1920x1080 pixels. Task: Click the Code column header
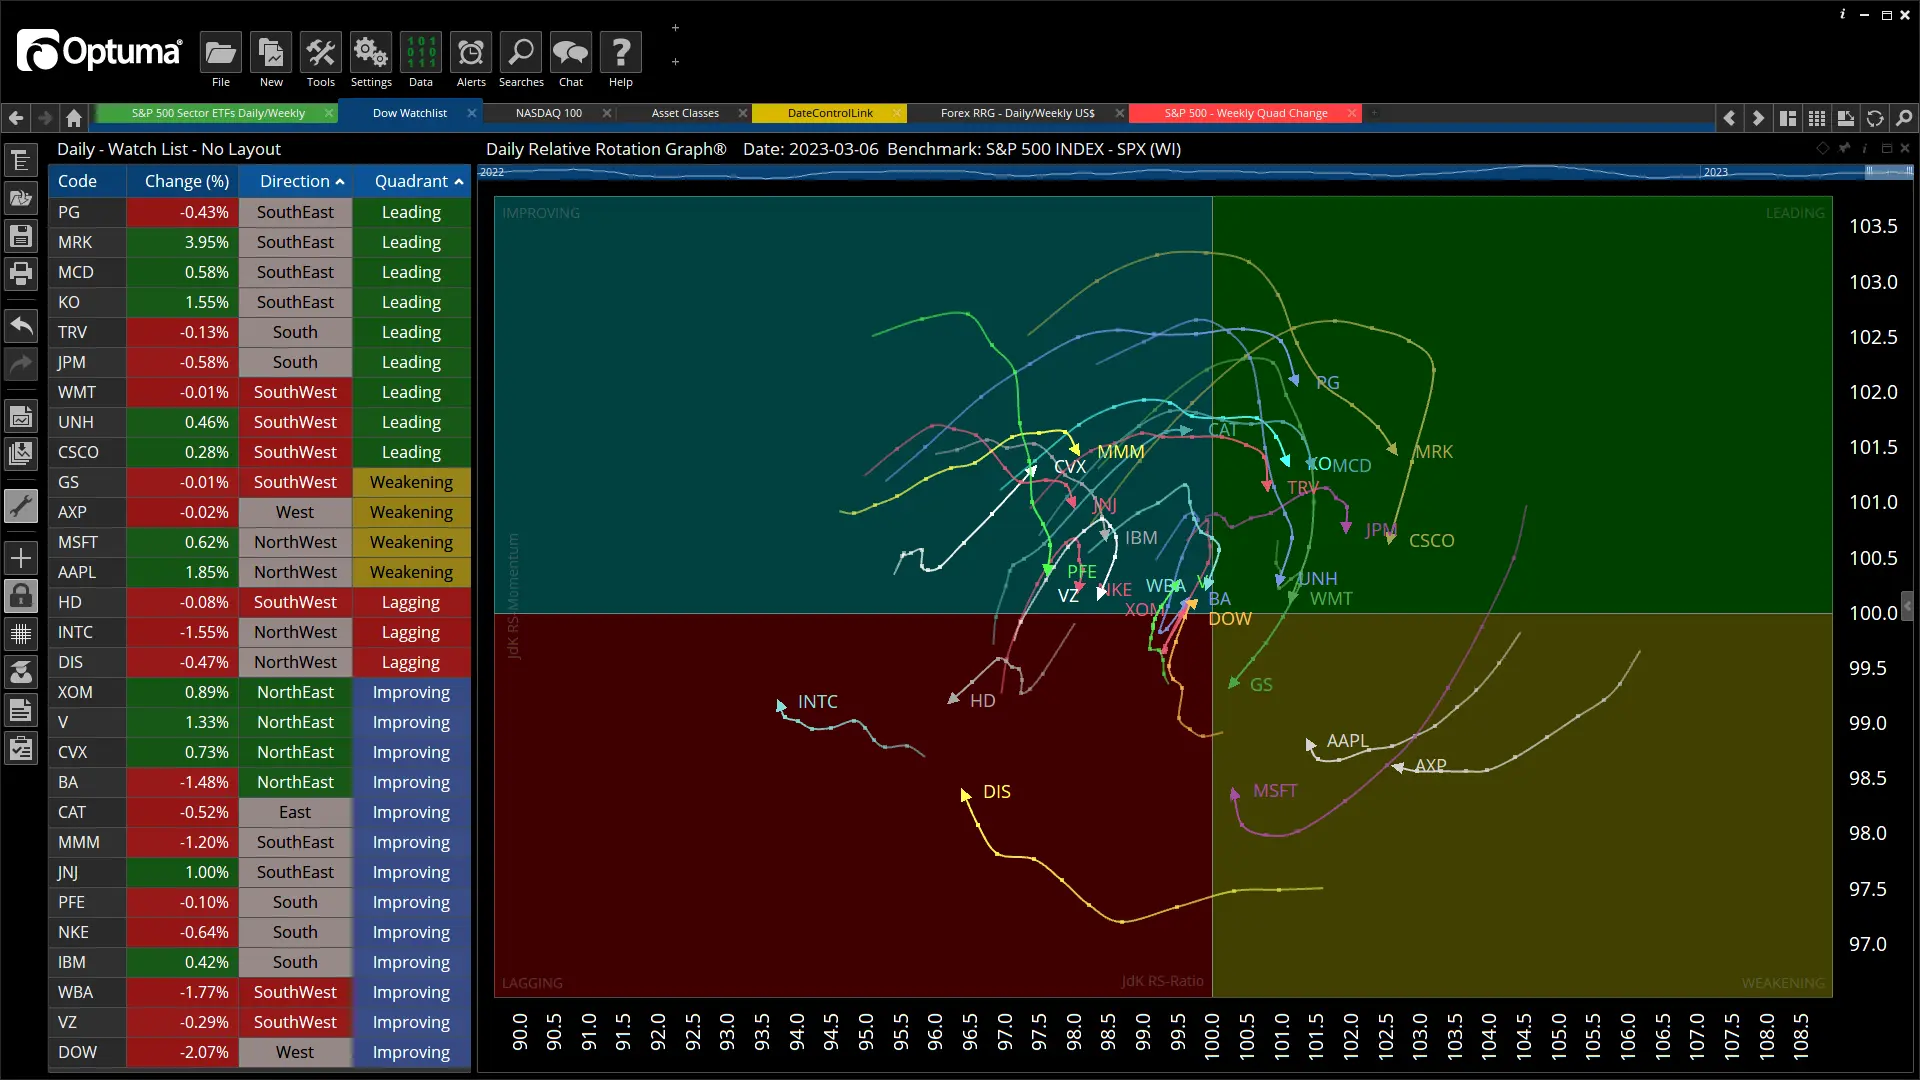pos(87,181)
